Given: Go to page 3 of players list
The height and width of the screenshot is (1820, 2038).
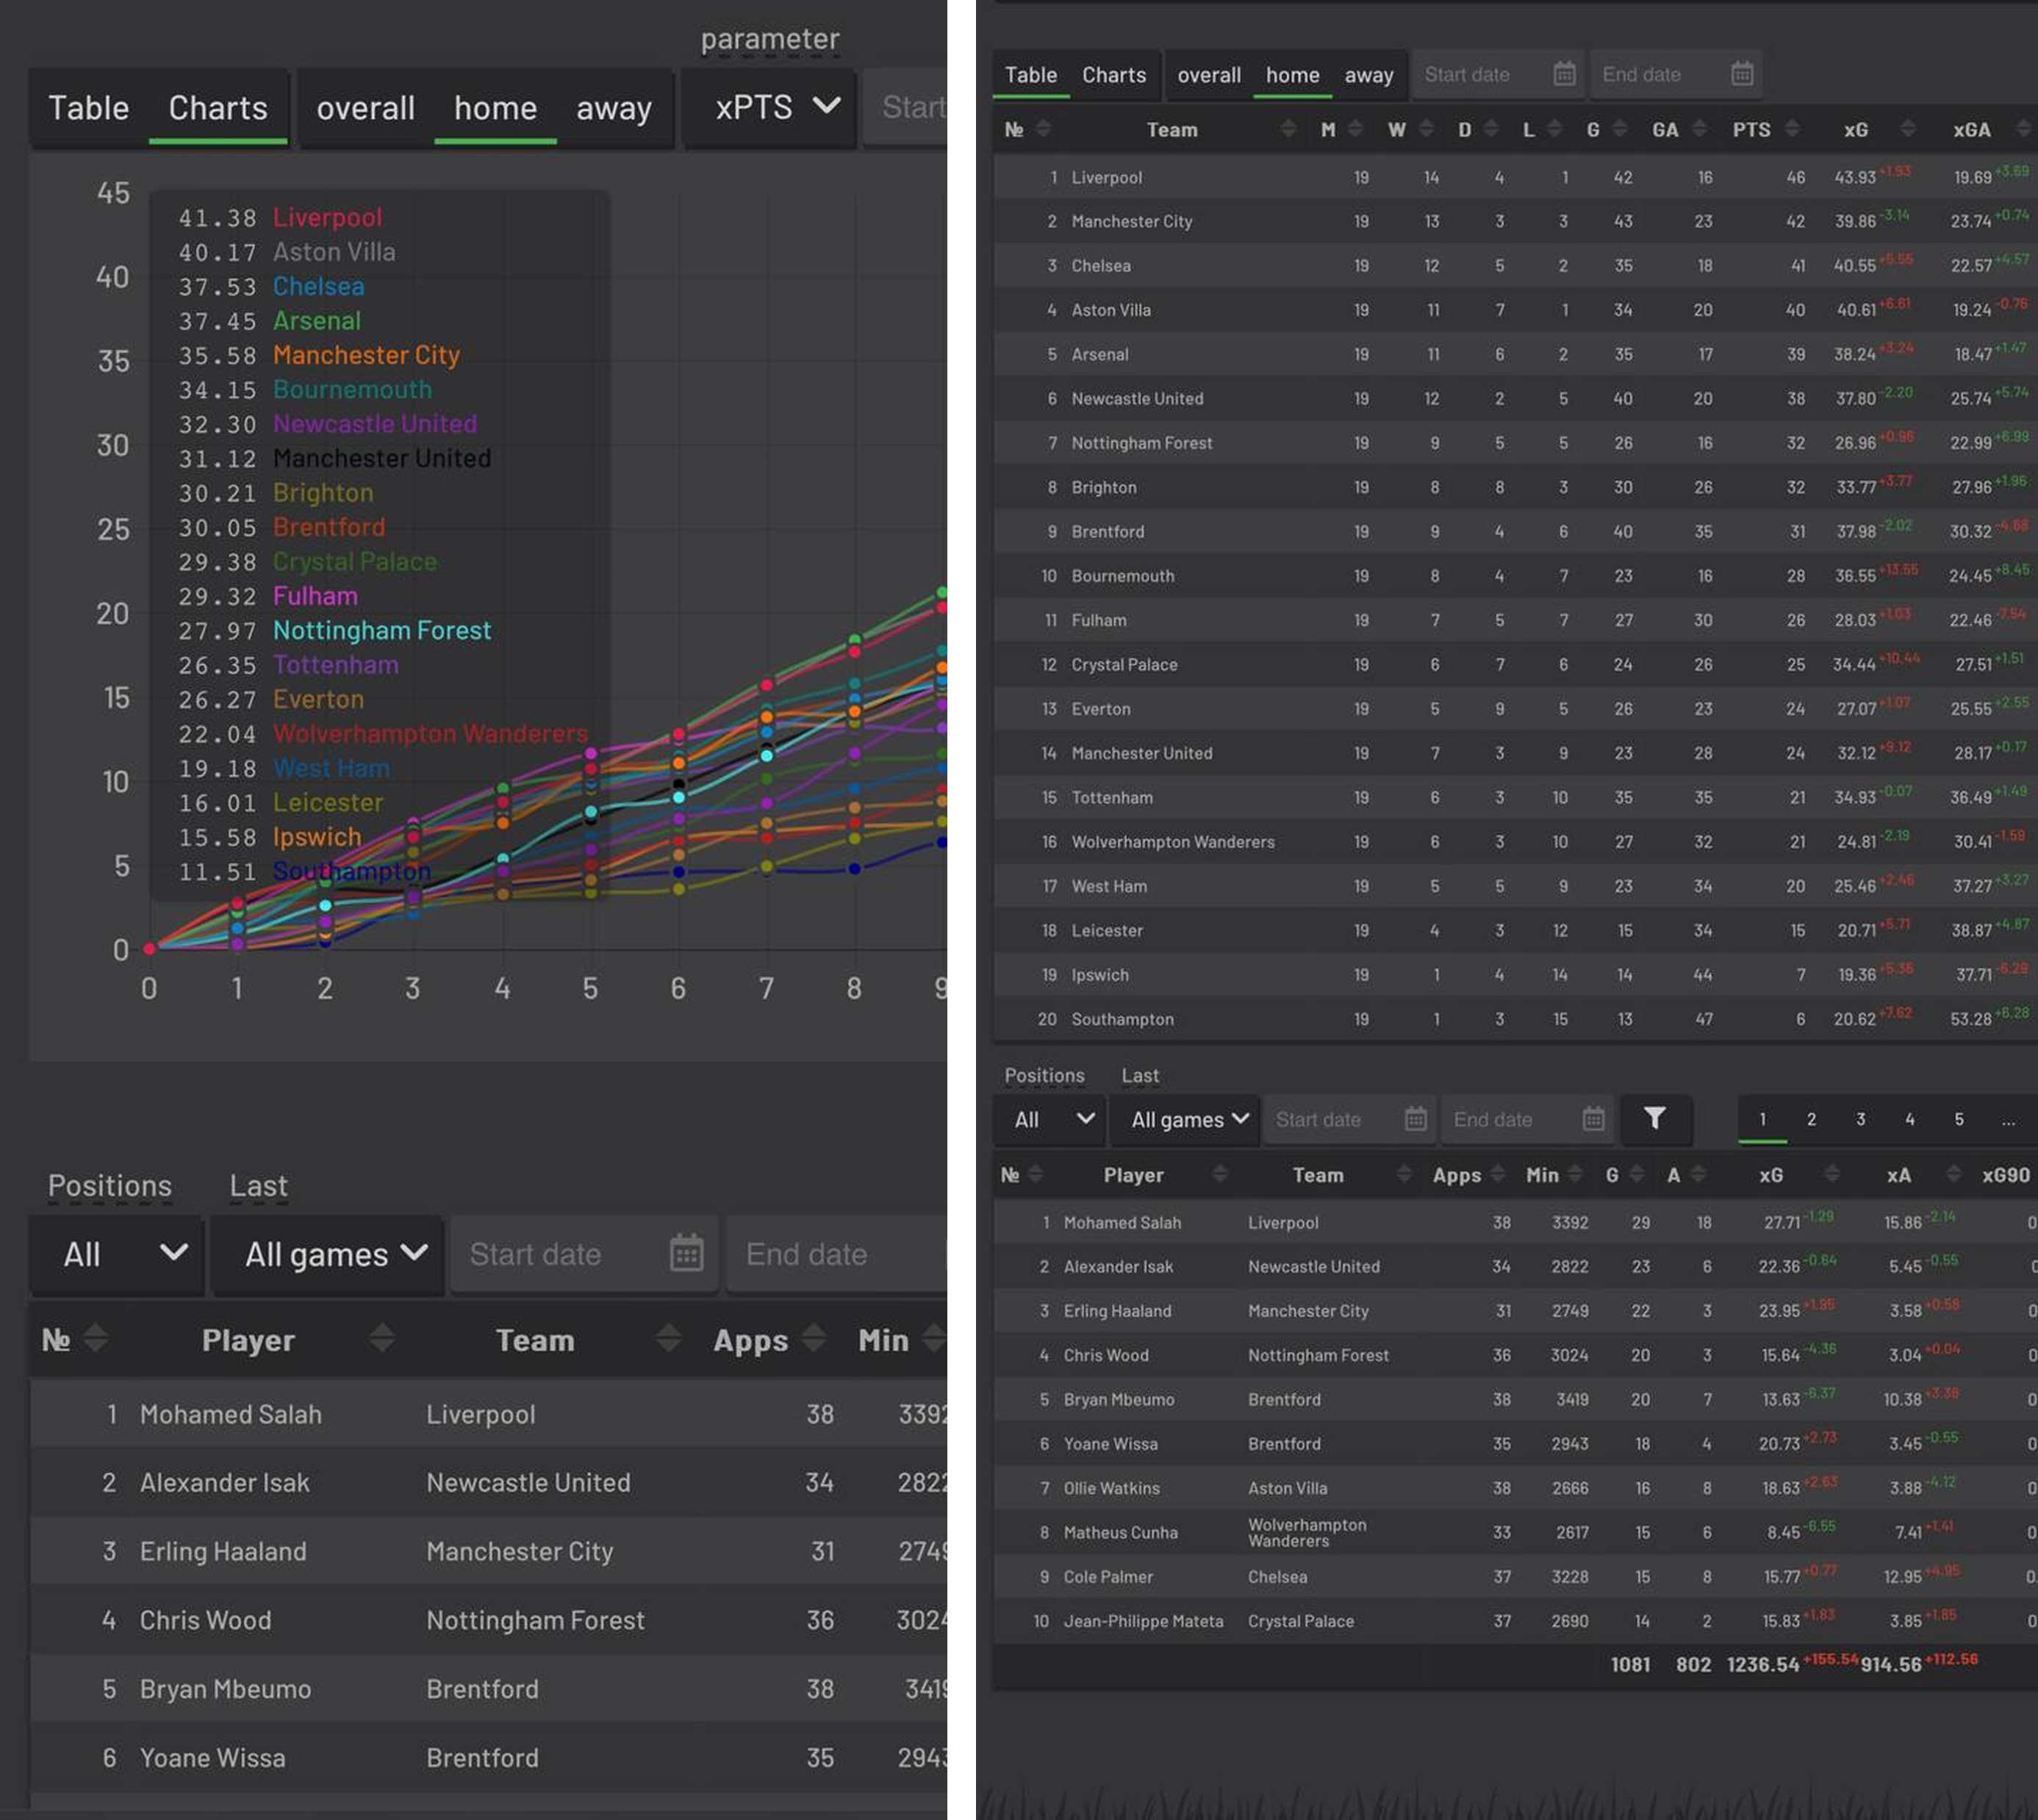Looking at the screenshot, I should click(x=1860, y=1119).
